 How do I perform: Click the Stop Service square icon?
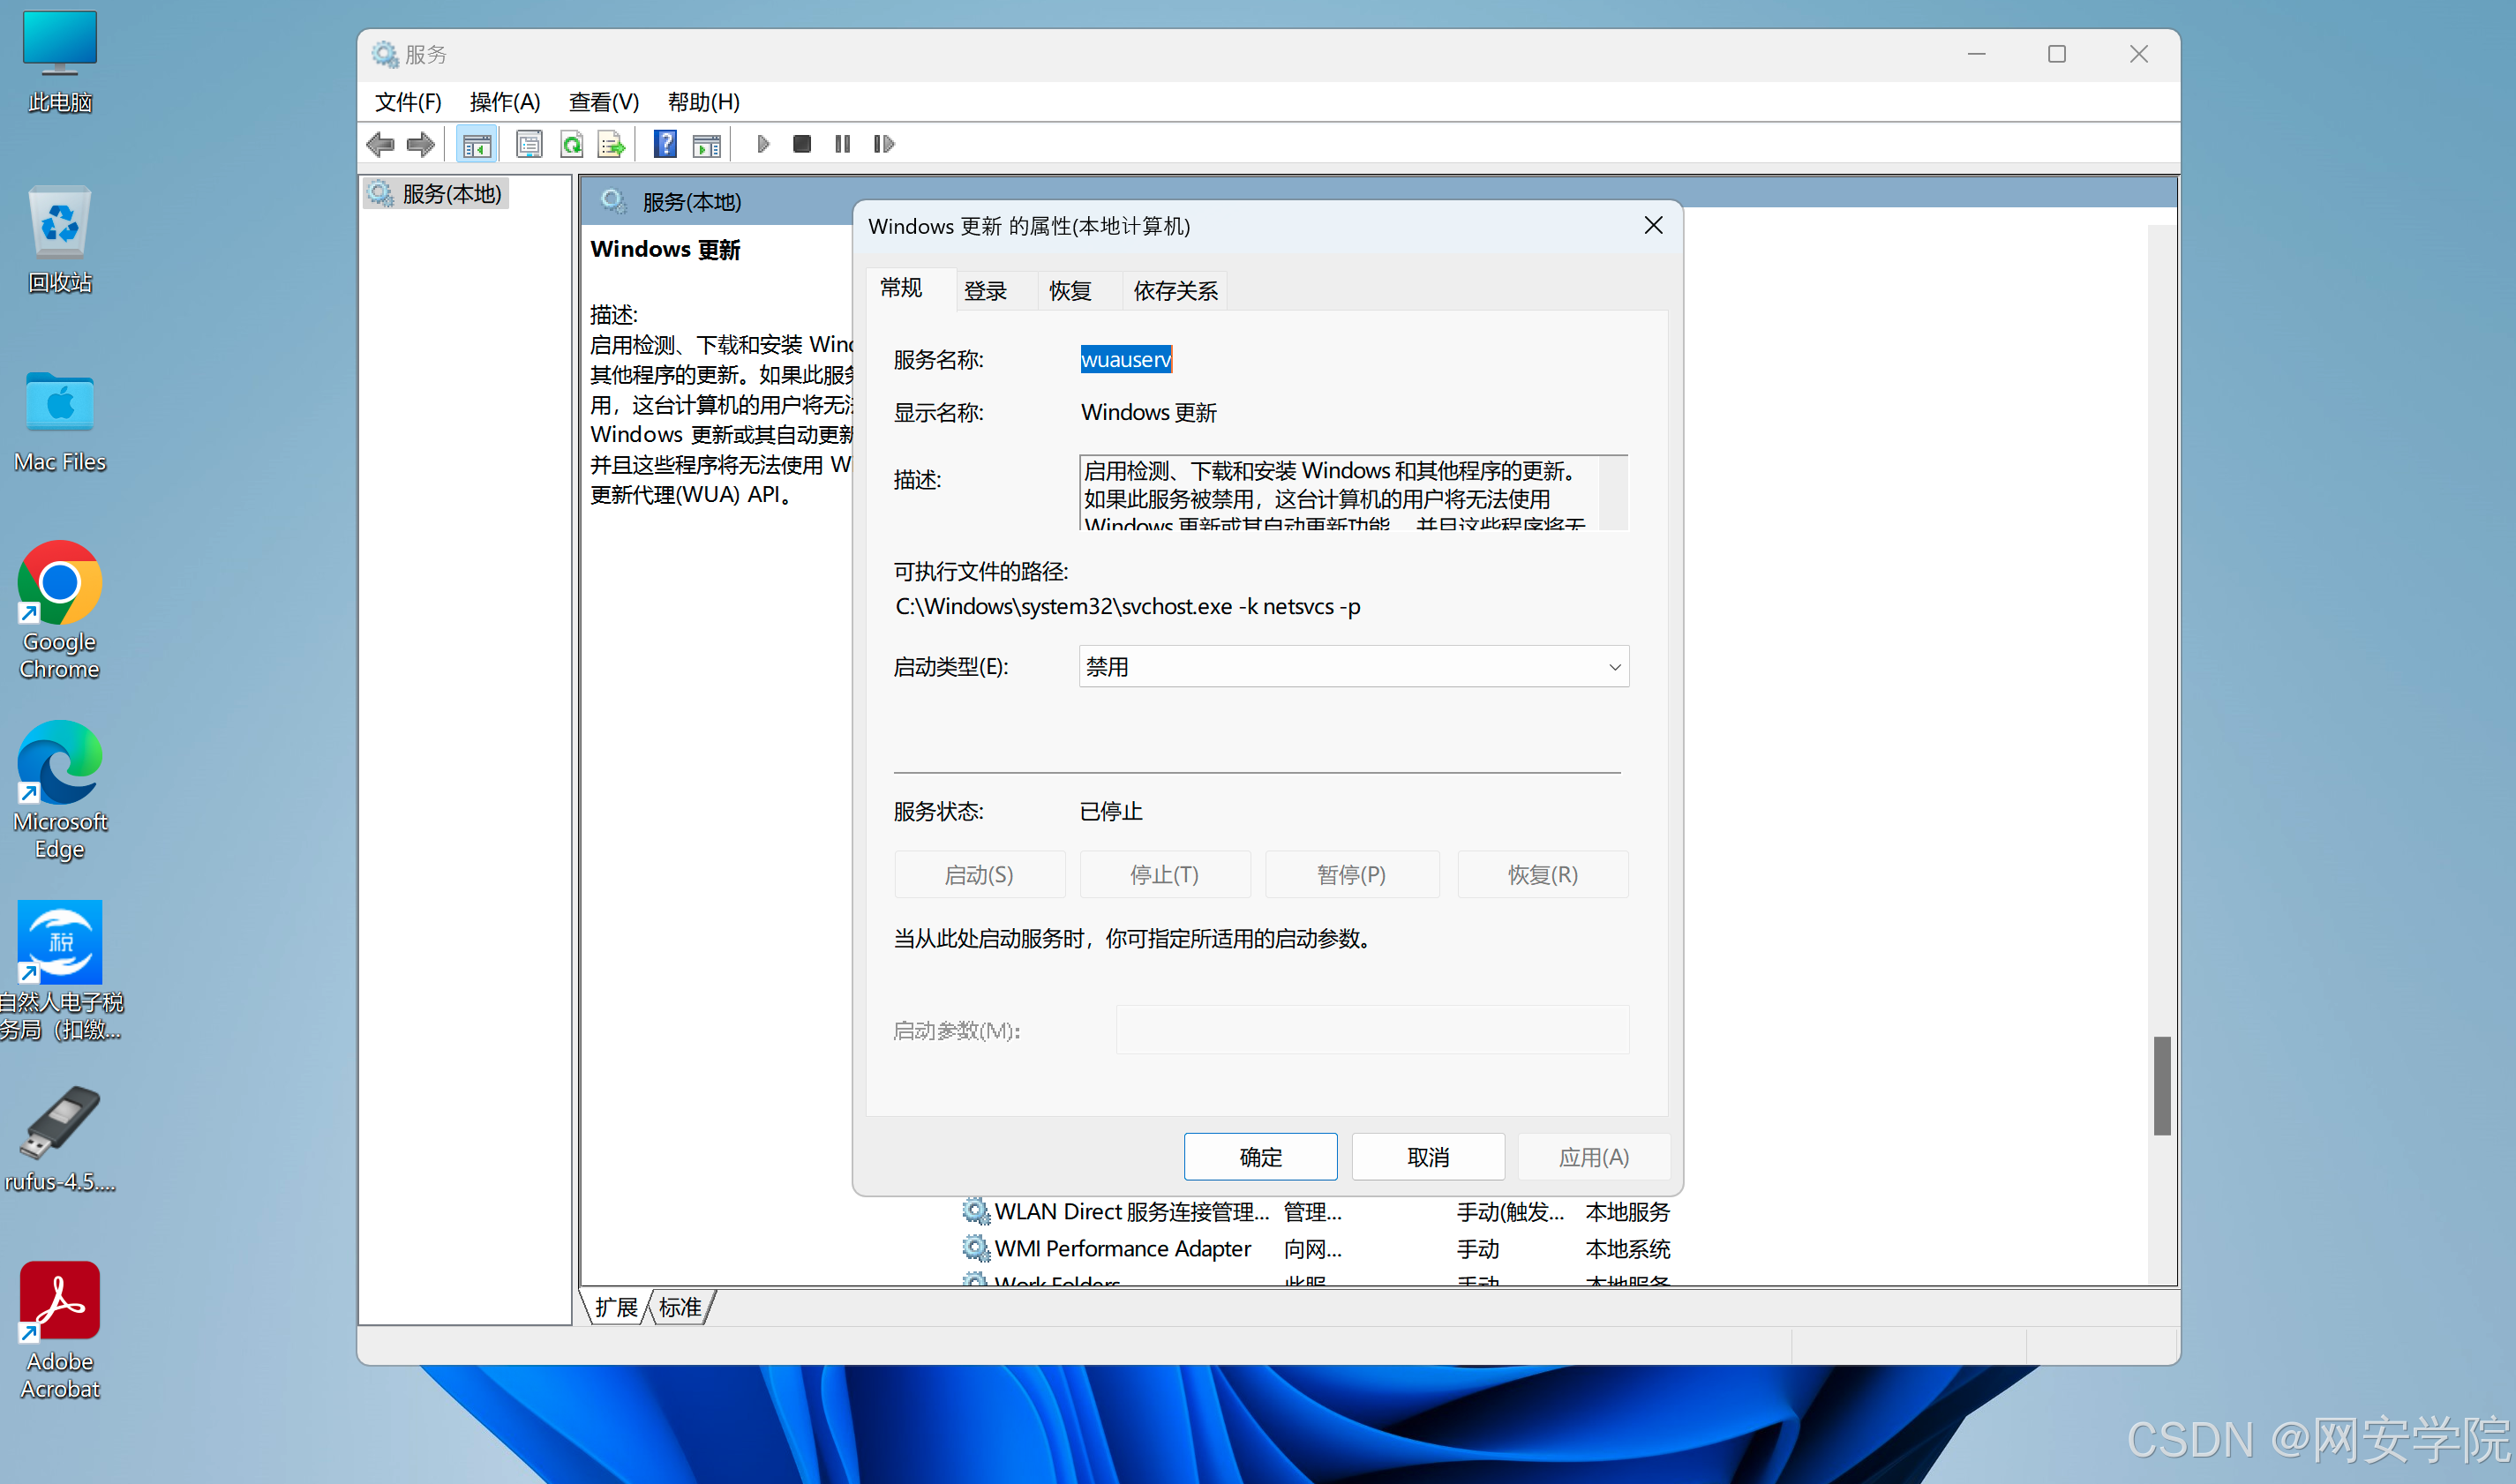802,144
